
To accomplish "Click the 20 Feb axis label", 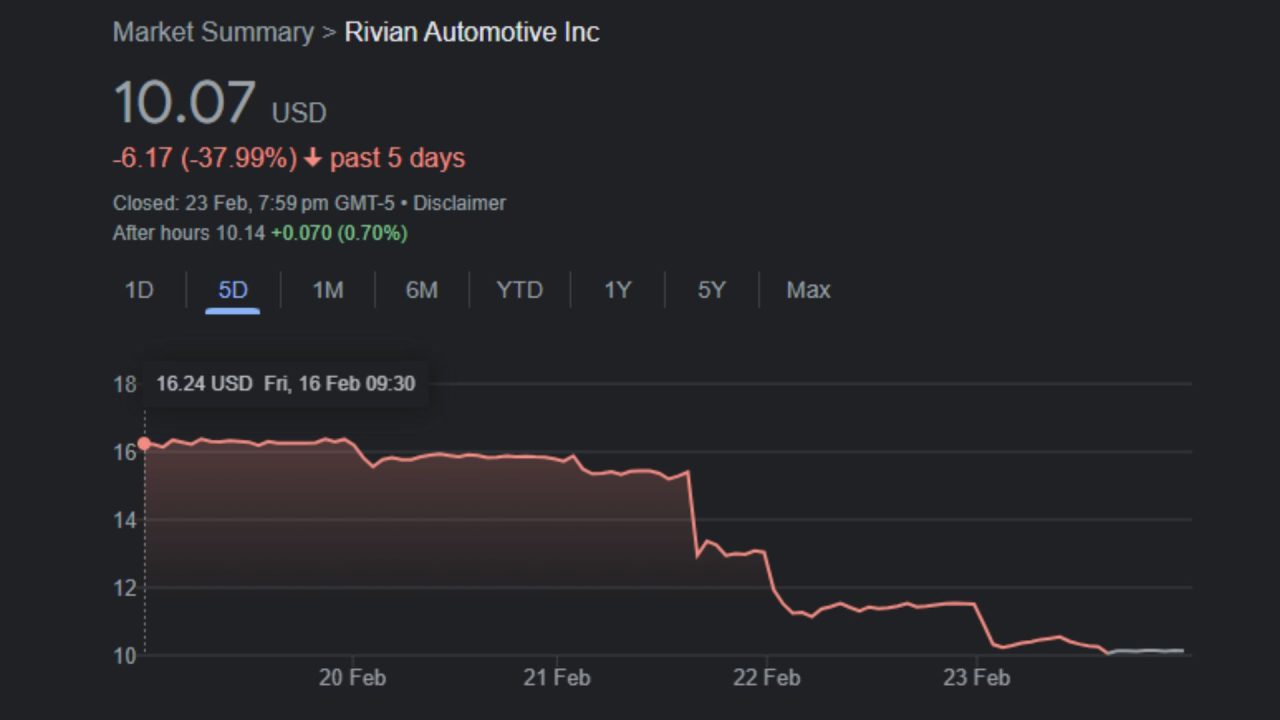I will pyautogui.click(x=352, y=677).
